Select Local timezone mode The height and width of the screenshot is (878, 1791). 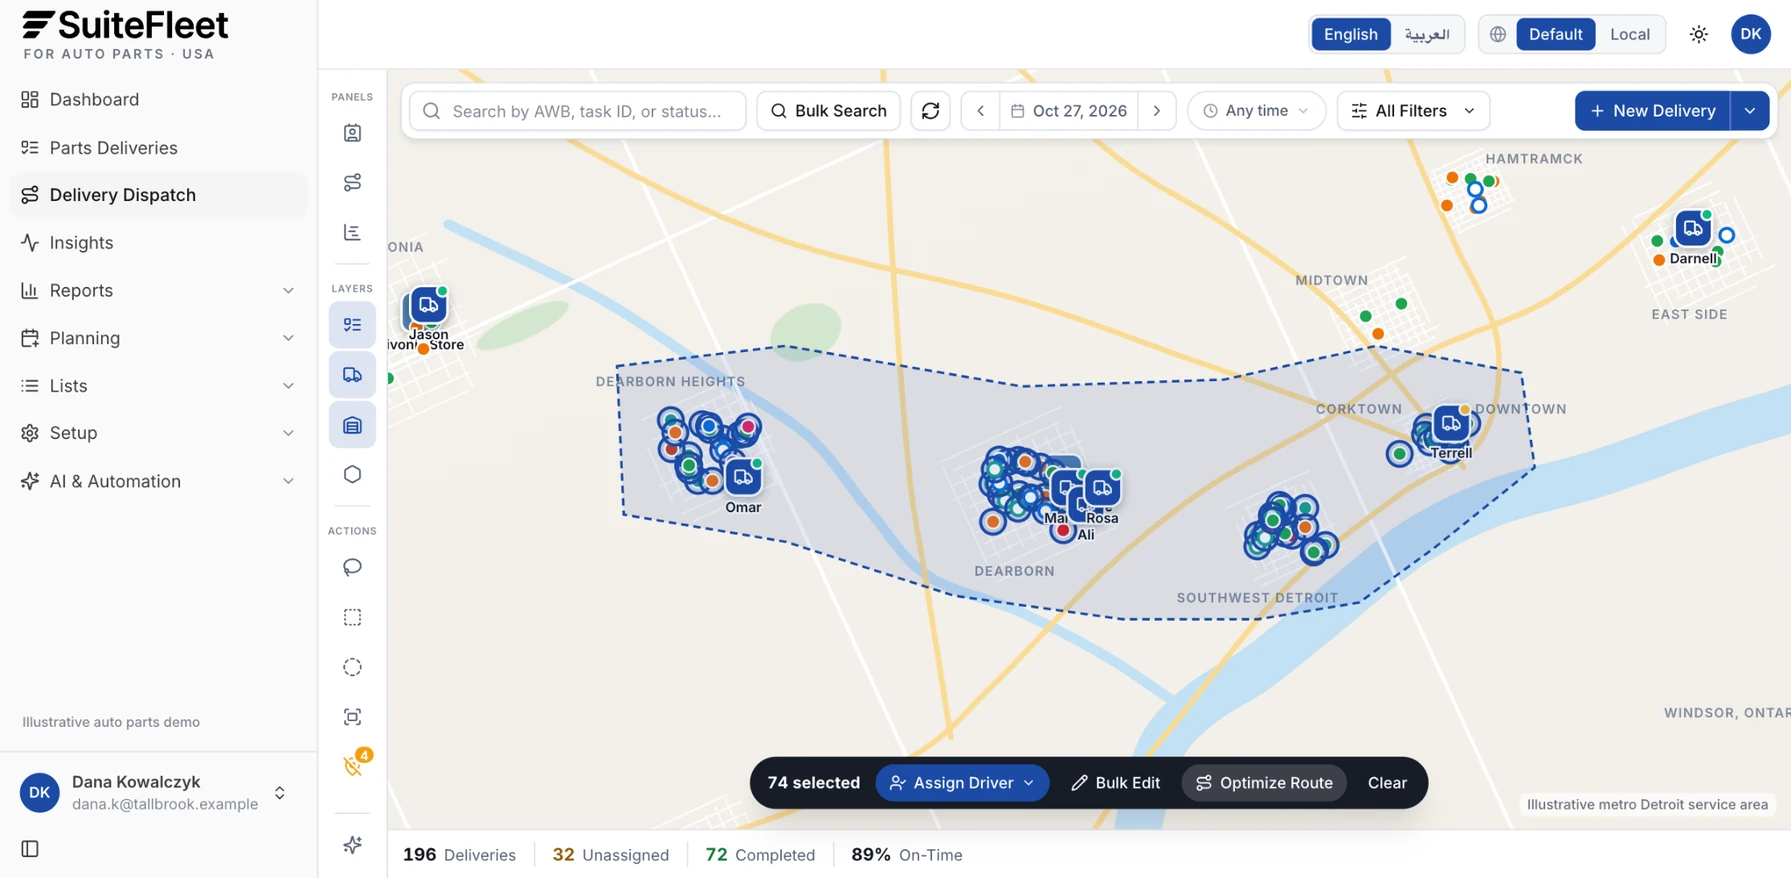coord(1630,34)
